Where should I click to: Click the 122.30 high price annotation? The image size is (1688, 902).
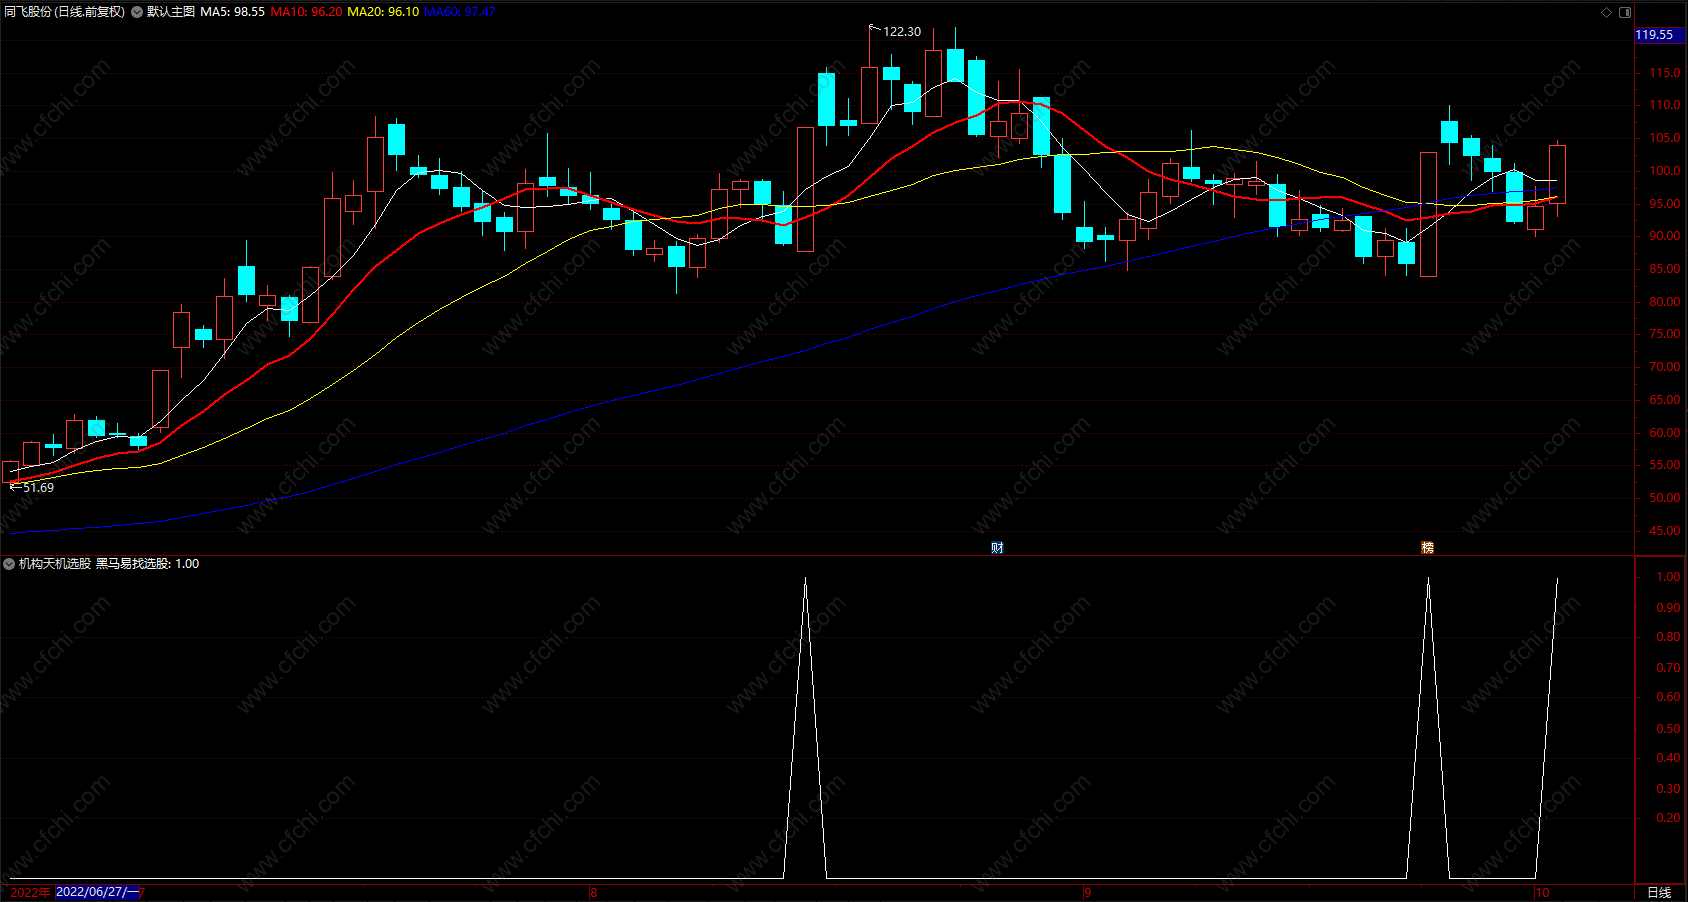[902, 32]
